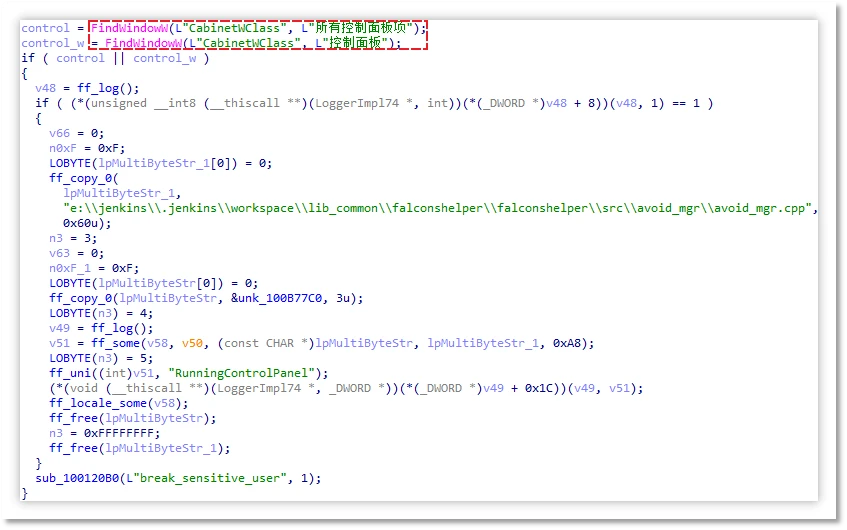Click the ff_some function call
The width and height of the screenshot is (847, 530).
(x=115, y=344)
